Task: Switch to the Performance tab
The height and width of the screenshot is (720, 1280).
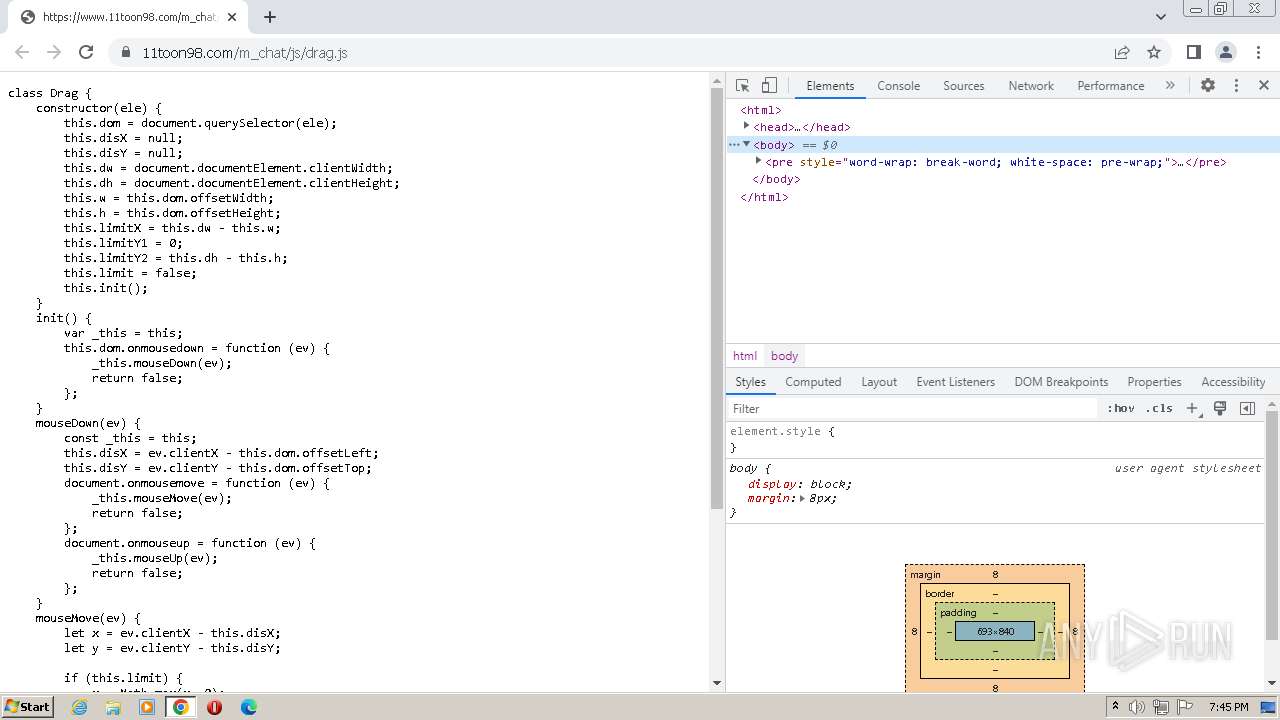Action: tap(1110, 86)
